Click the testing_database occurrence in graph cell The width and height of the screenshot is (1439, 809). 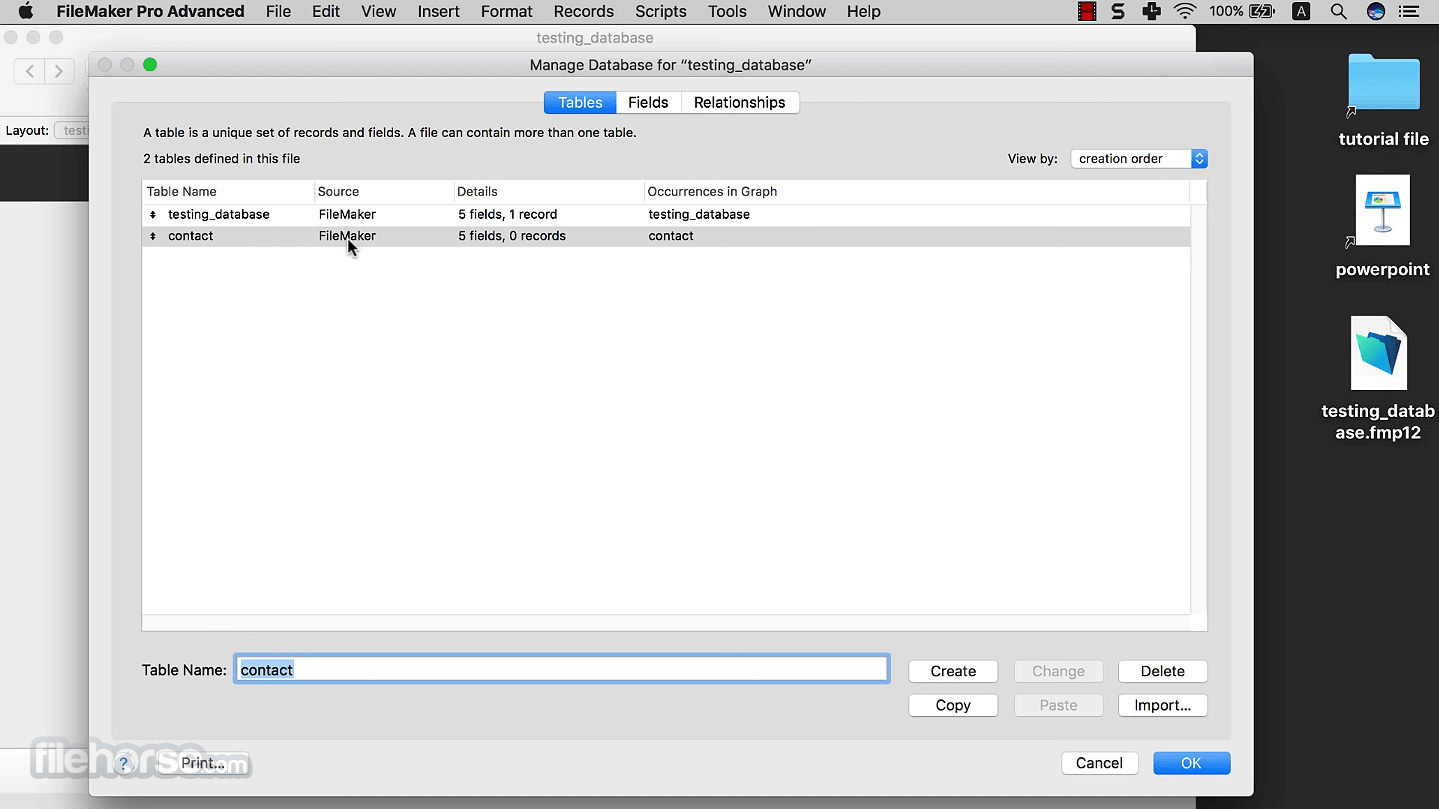pos(699,215)
